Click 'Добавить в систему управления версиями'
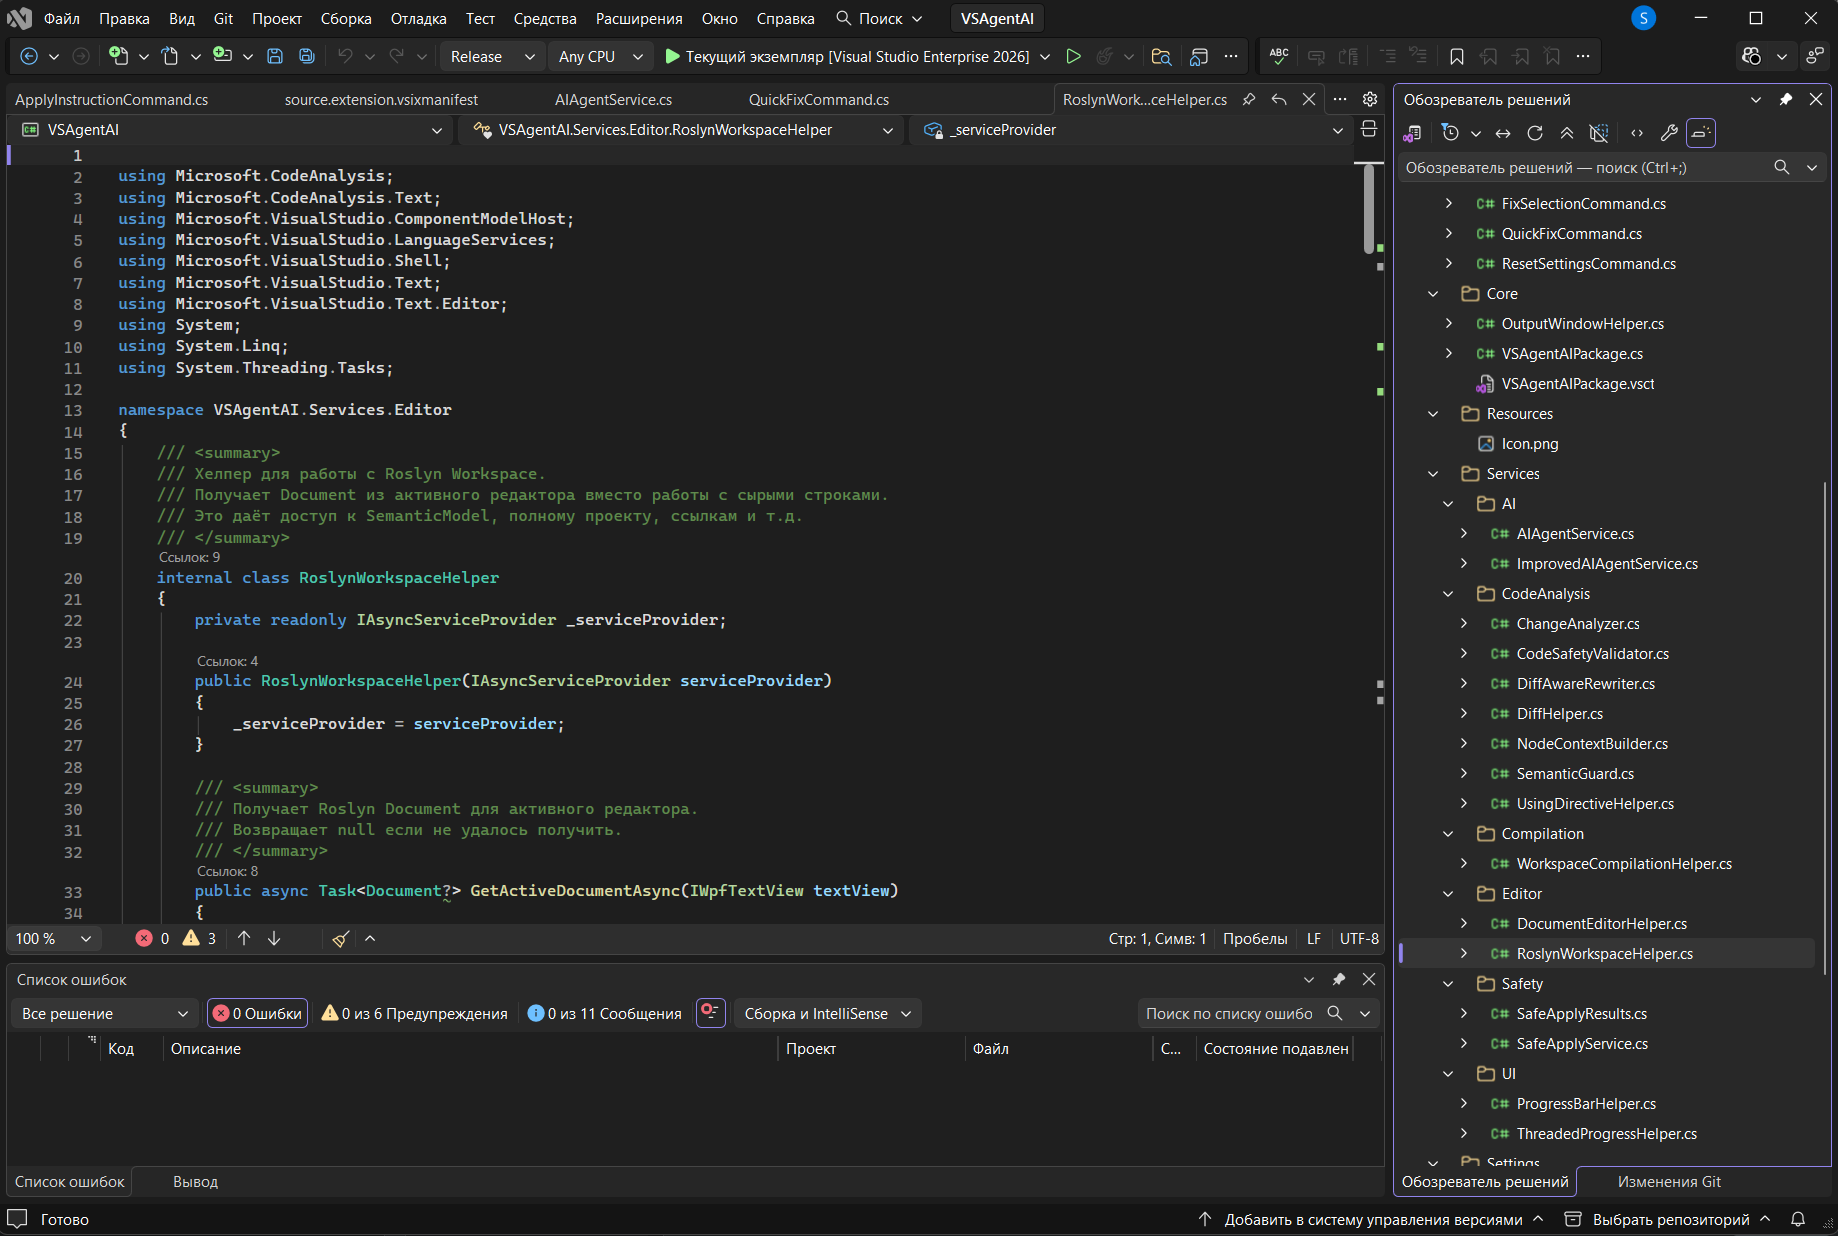The width and height of the screenshot is (1838, 1236). point(1373,1220)
